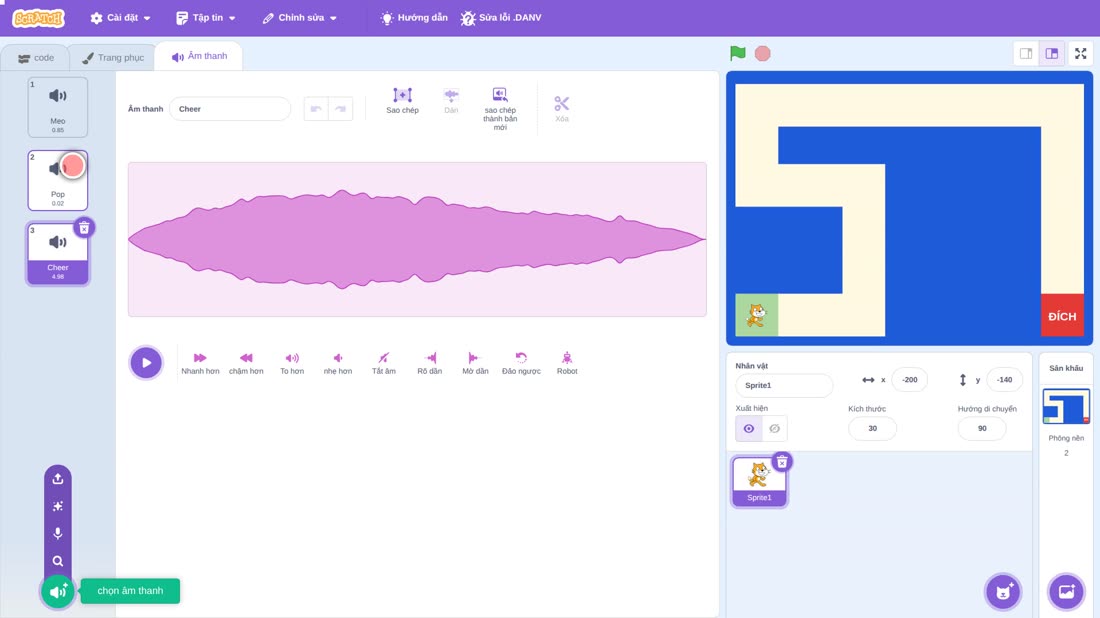Click the red stop button
This screenshot has height=618, width=1100.
(763, 53)
